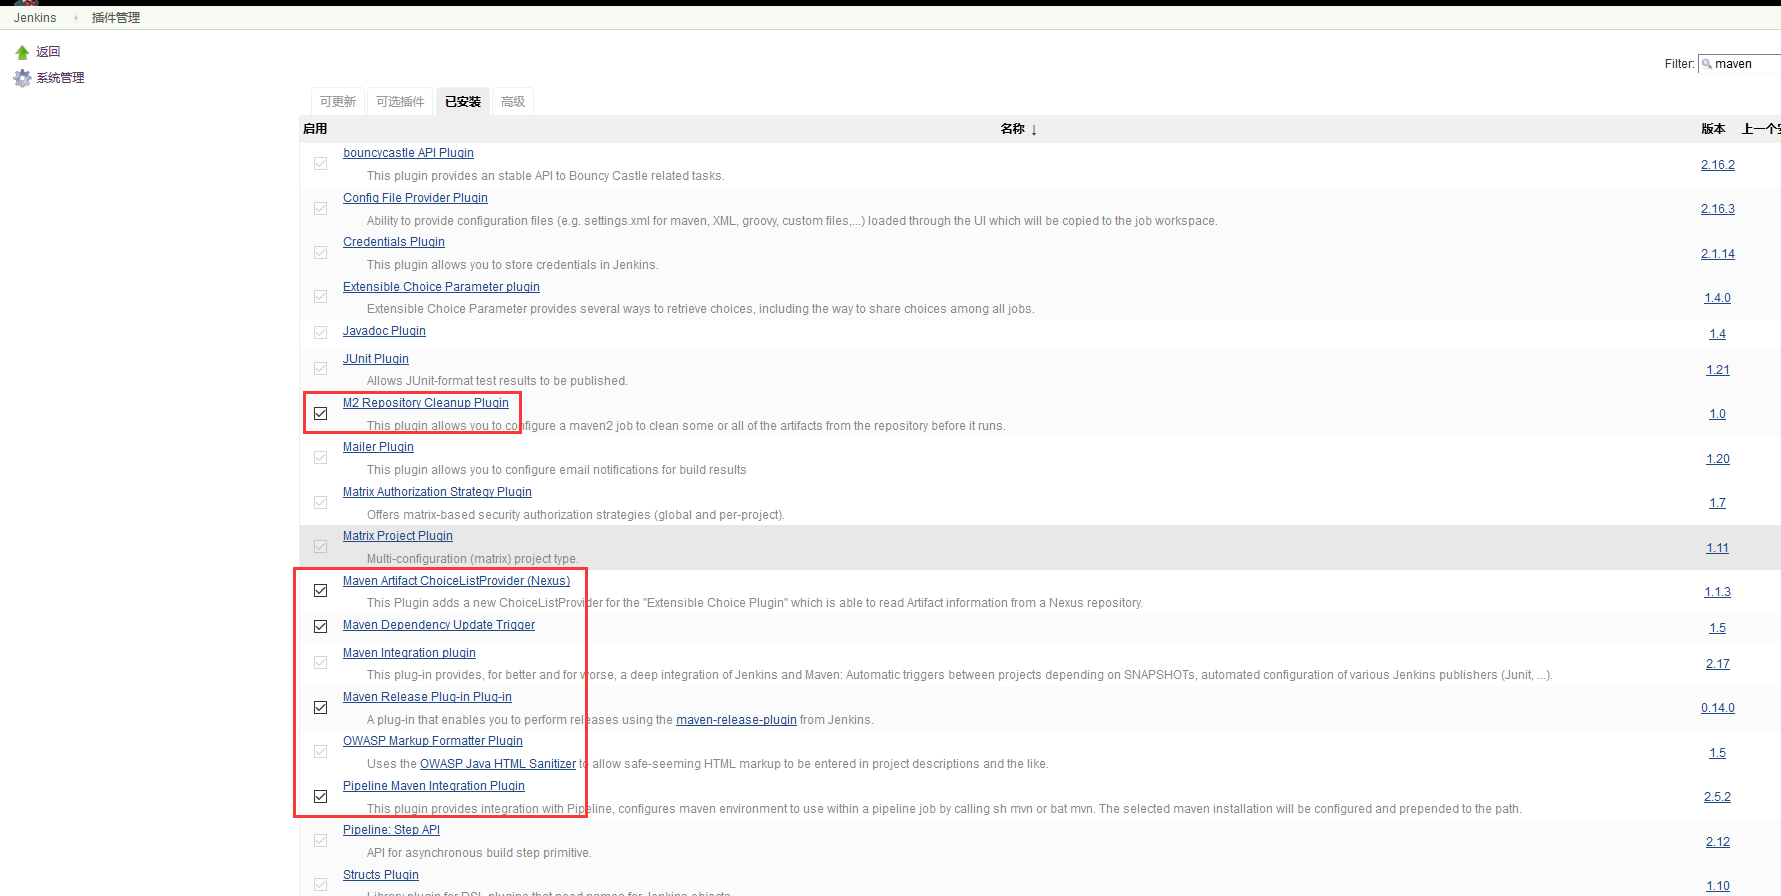The width and height of the screenshot is (1781, 896).
Task: Open Maven Artifact ChoiceListProvider (Nexus) link
Action: 456,581
